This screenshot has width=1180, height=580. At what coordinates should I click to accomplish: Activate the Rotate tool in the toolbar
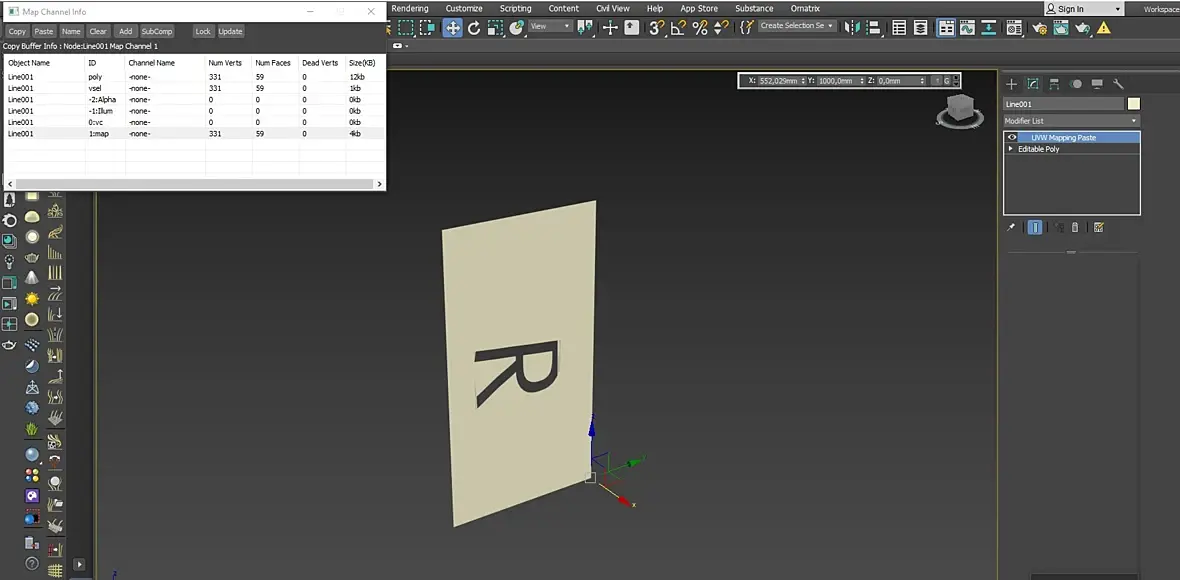point(474,28)
